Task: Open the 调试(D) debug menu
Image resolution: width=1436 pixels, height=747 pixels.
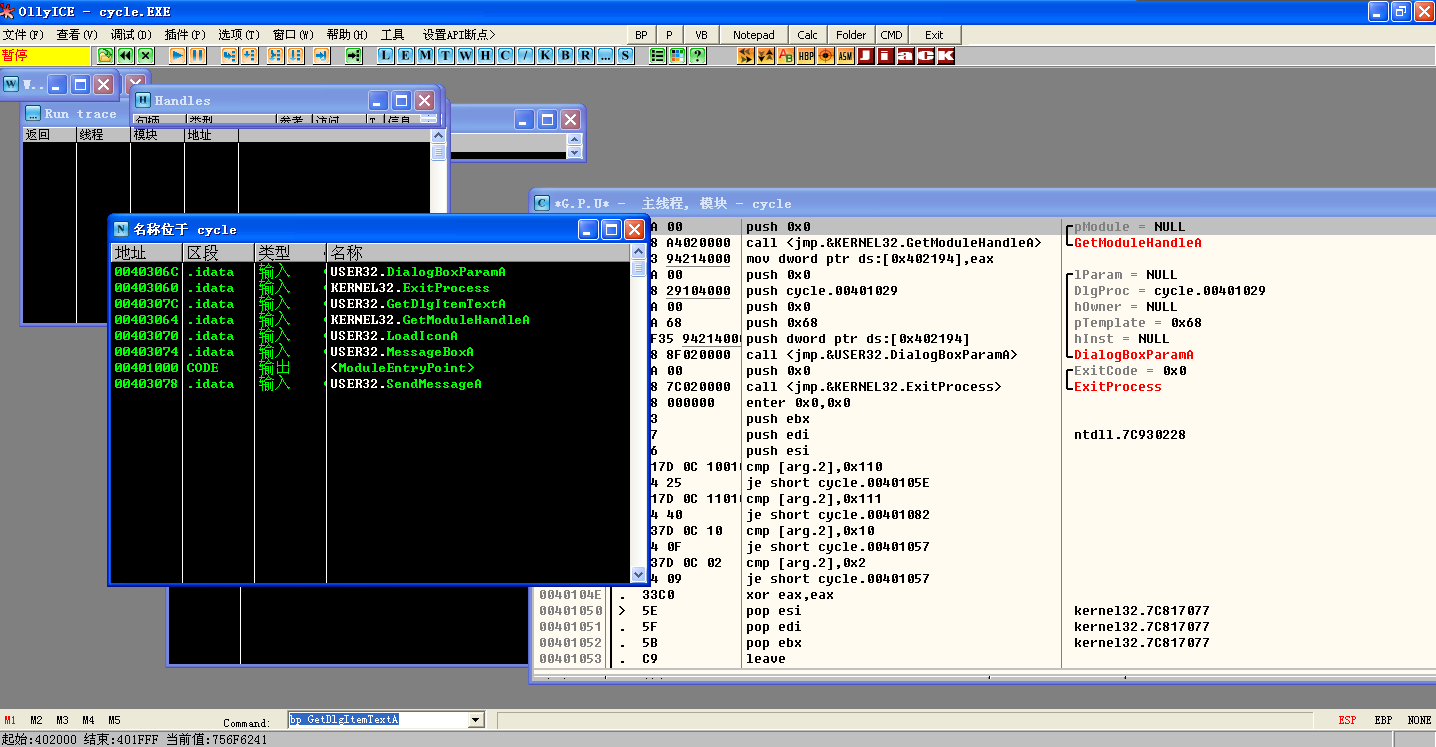Action: (x=131, y=35)
